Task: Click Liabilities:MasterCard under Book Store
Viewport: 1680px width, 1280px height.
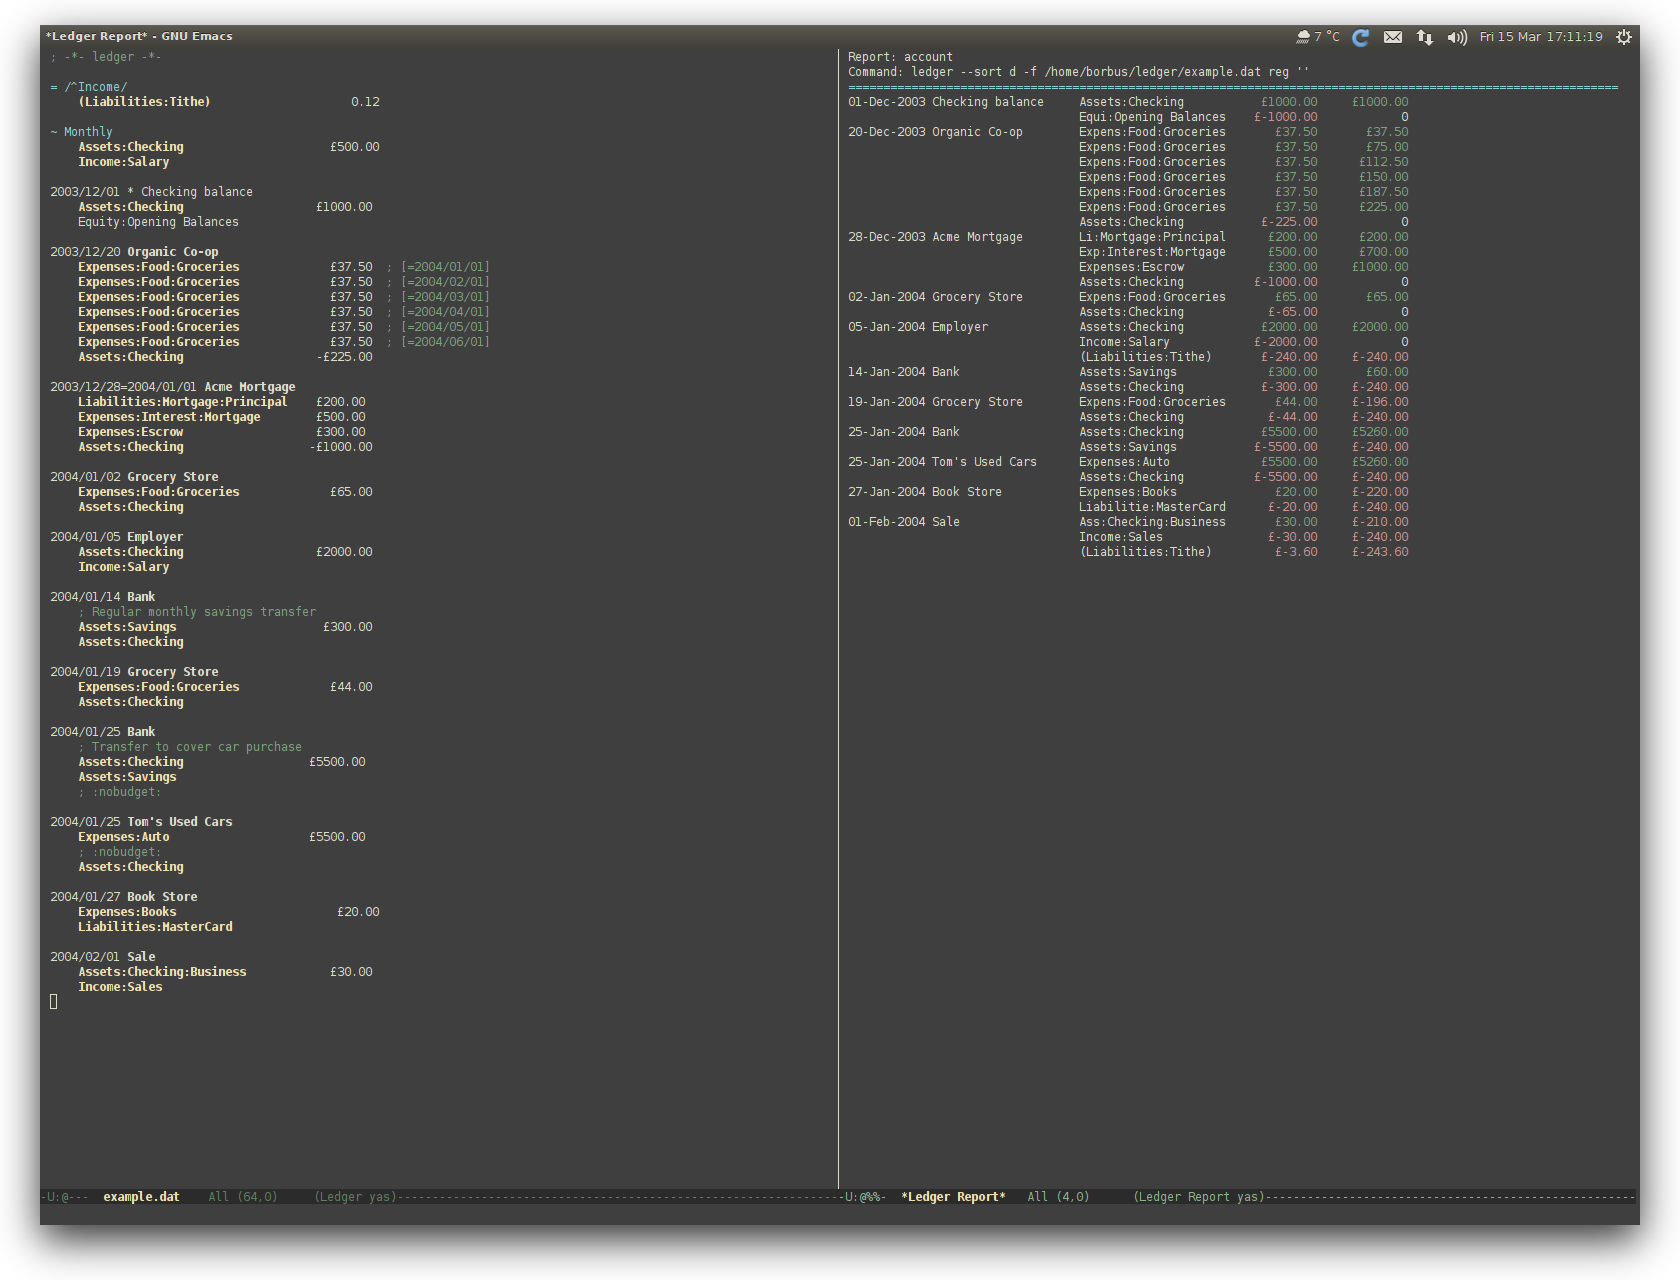Action: [155, 926]
